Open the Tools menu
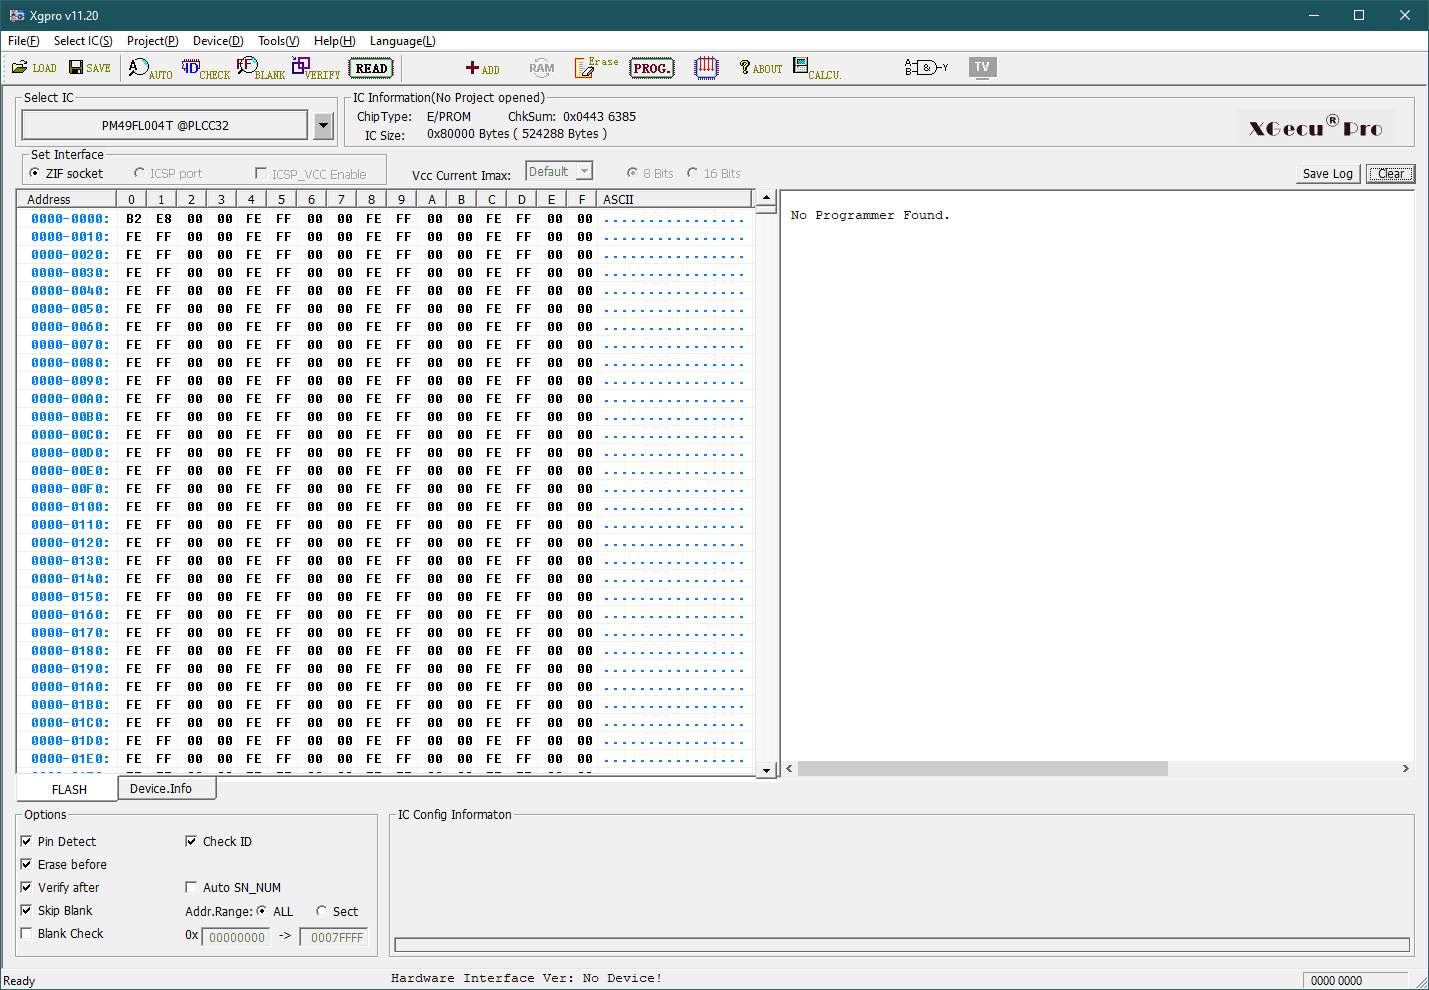 click(x=278, y=41)
